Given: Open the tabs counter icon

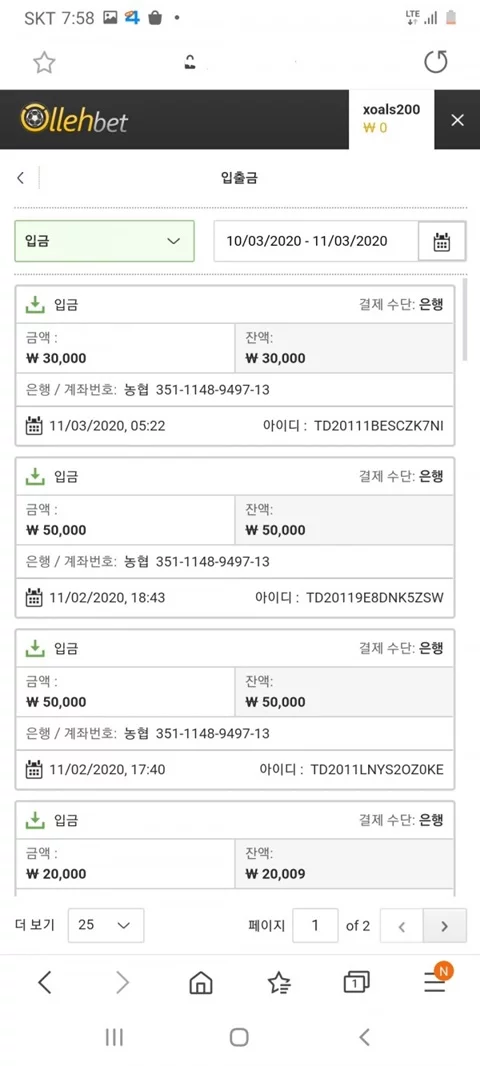Looking at the screenshot, I should [356, 982].
